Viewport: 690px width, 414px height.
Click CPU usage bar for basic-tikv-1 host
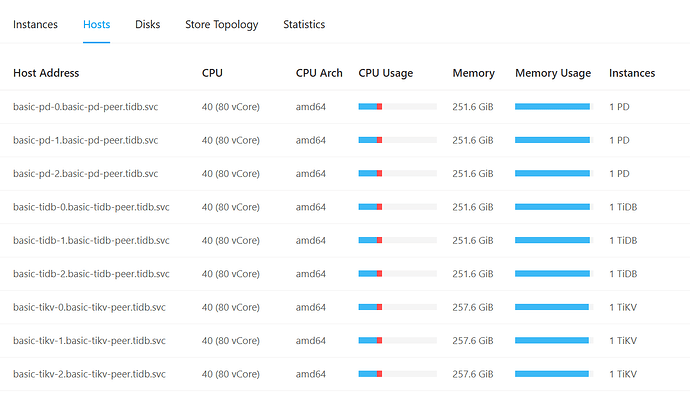click(397, 341)
